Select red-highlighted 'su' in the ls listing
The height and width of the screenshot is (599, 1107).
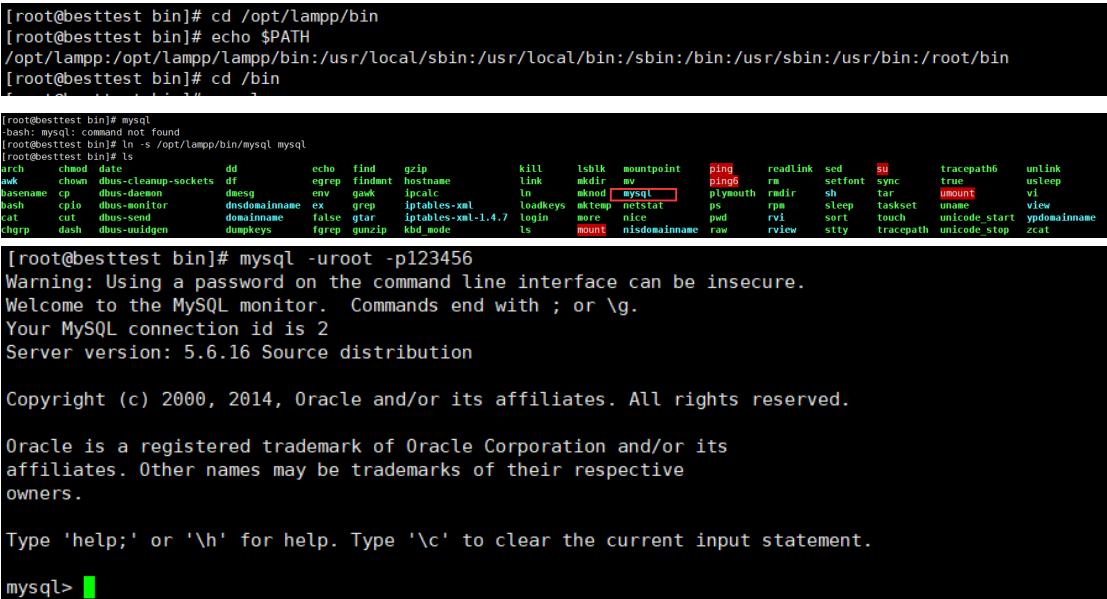(x=882, y=169)
